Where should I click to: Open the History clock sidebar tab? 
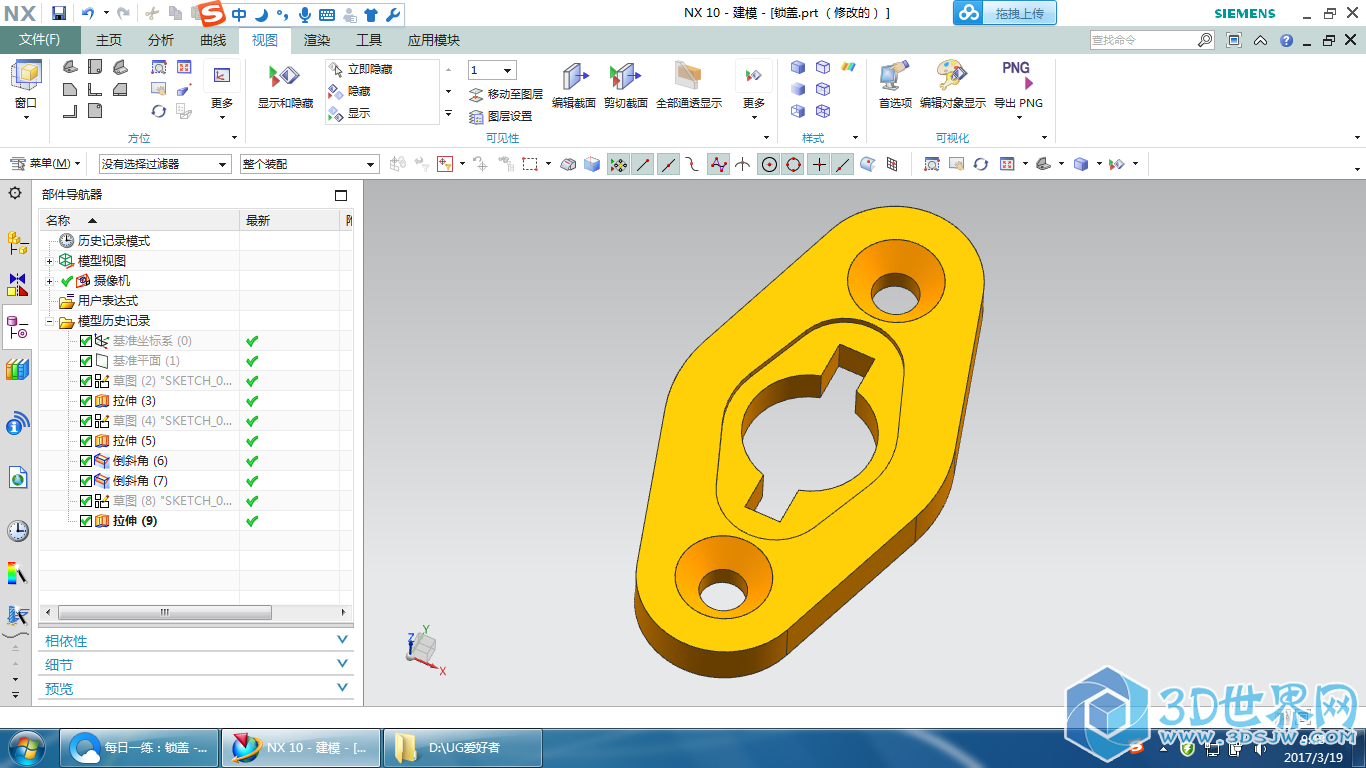coord(17,530)
